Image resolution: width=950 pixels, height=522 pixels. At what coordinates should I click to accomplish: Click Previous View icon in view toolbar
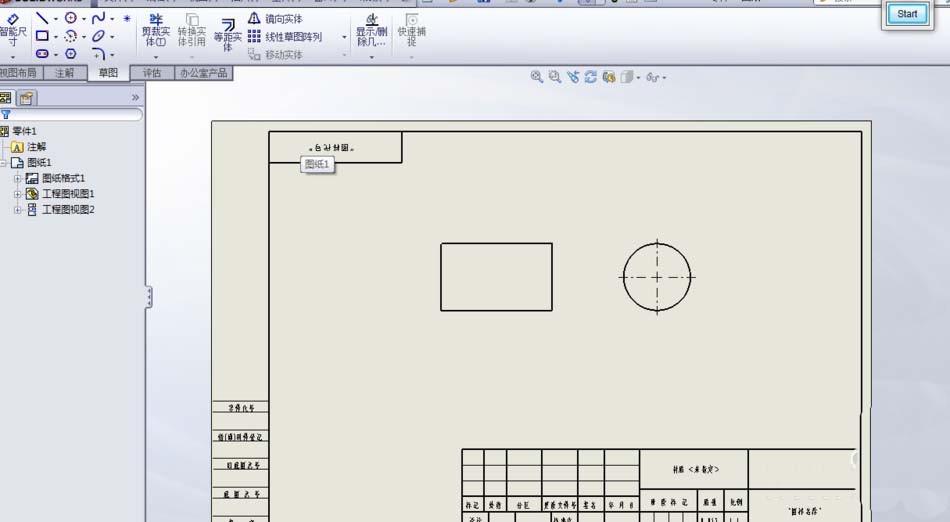pyautogui.click(x=573, y=77)
